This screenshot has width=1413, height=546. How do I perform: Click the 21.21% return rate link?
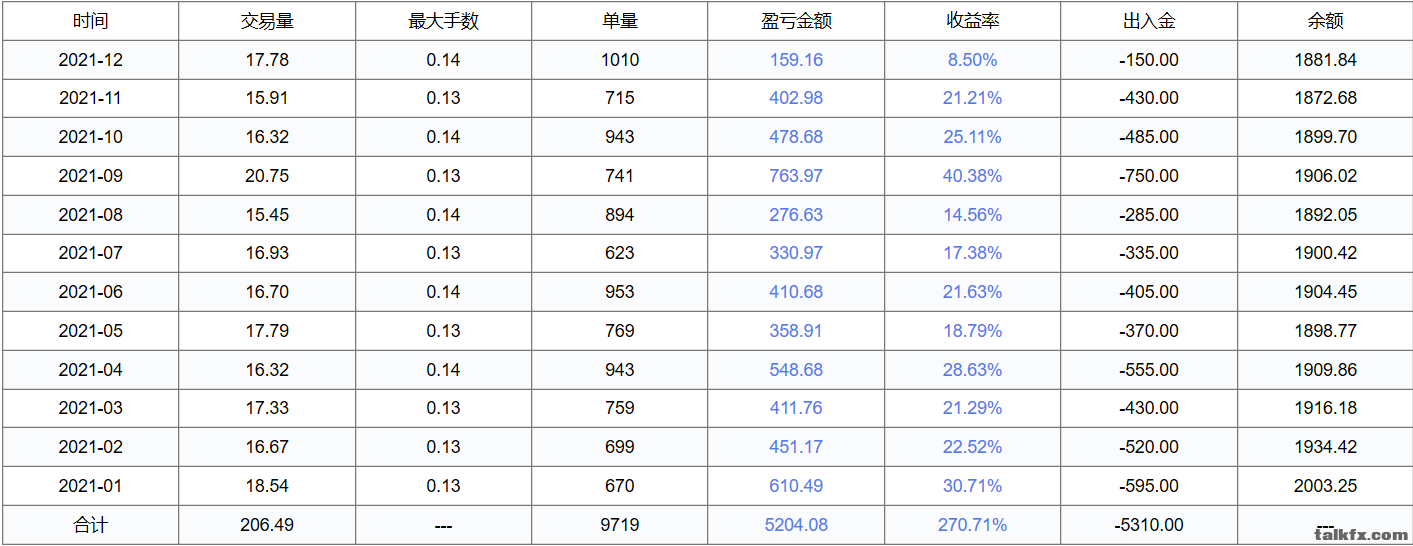[x=973, y=98]
